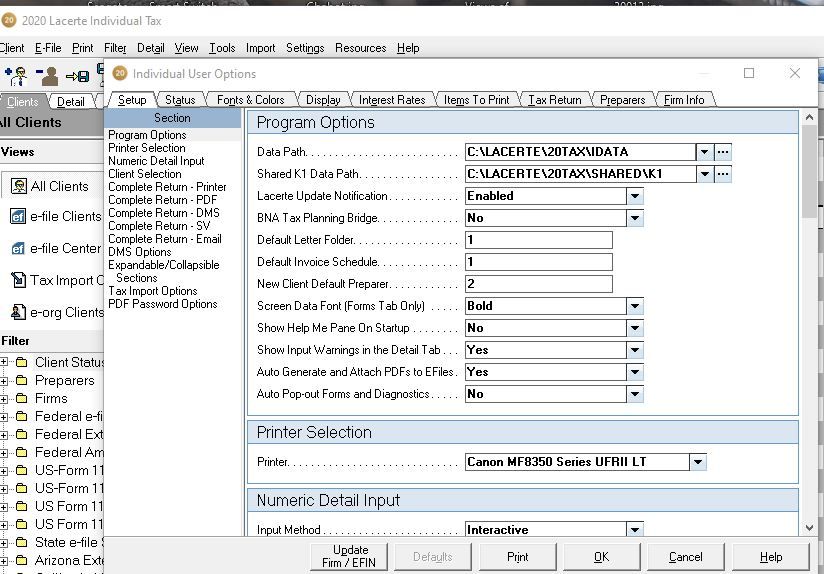The height and width of the screenshot is (574, 824).
Task: Switch to the Tax Return tab
Action: click(555, 100)
